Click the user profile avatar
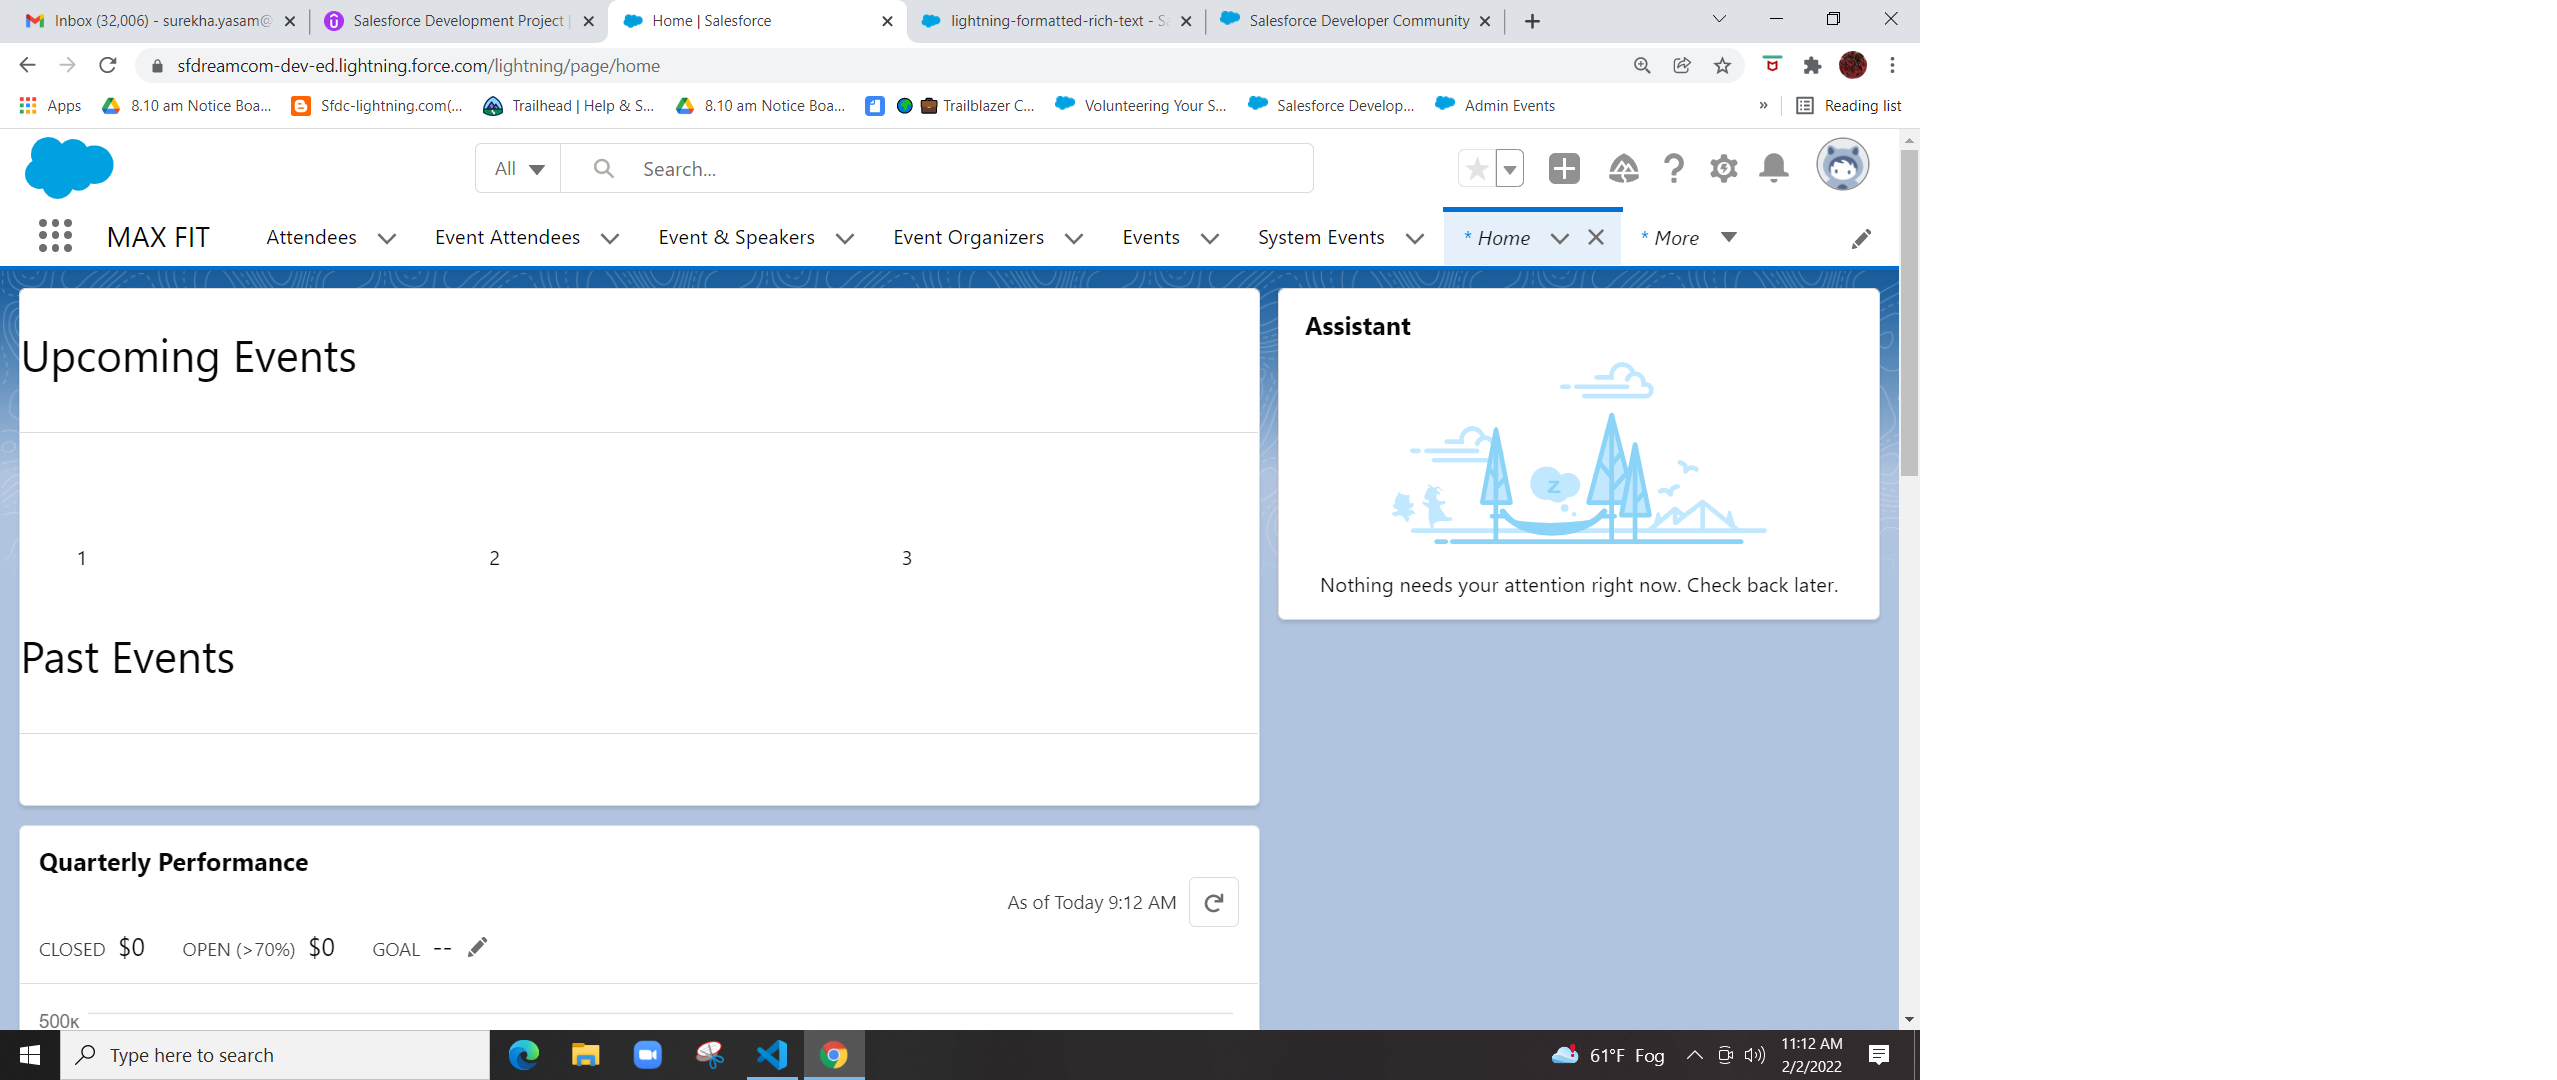Viewport: 2557px width, 1080px height. (1842, 166)
